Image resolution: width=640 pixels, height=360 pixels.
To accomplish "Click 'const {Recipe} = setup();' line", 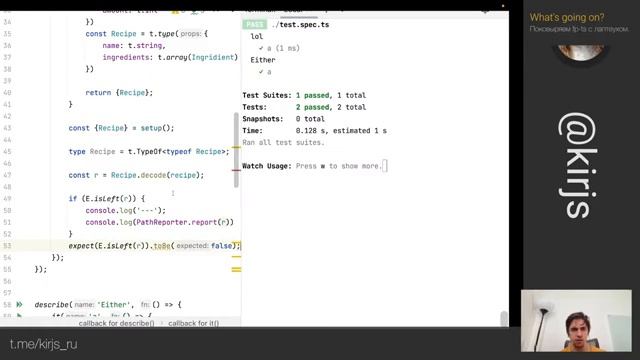I will tap(121, 128).
